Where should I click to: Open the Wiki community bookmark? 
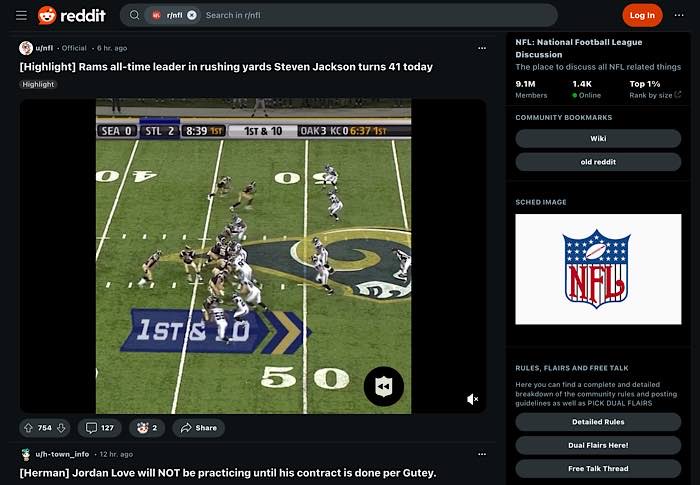598,138
